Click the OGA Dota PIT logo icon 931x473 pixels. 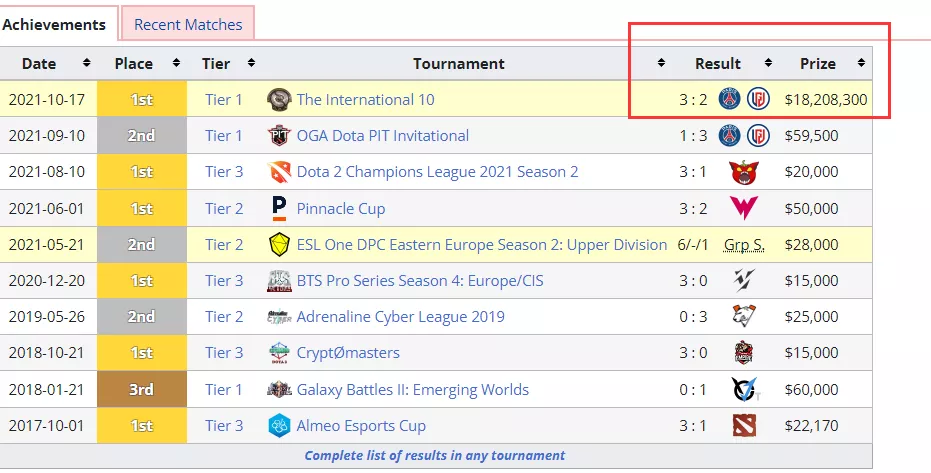[279, 136]
